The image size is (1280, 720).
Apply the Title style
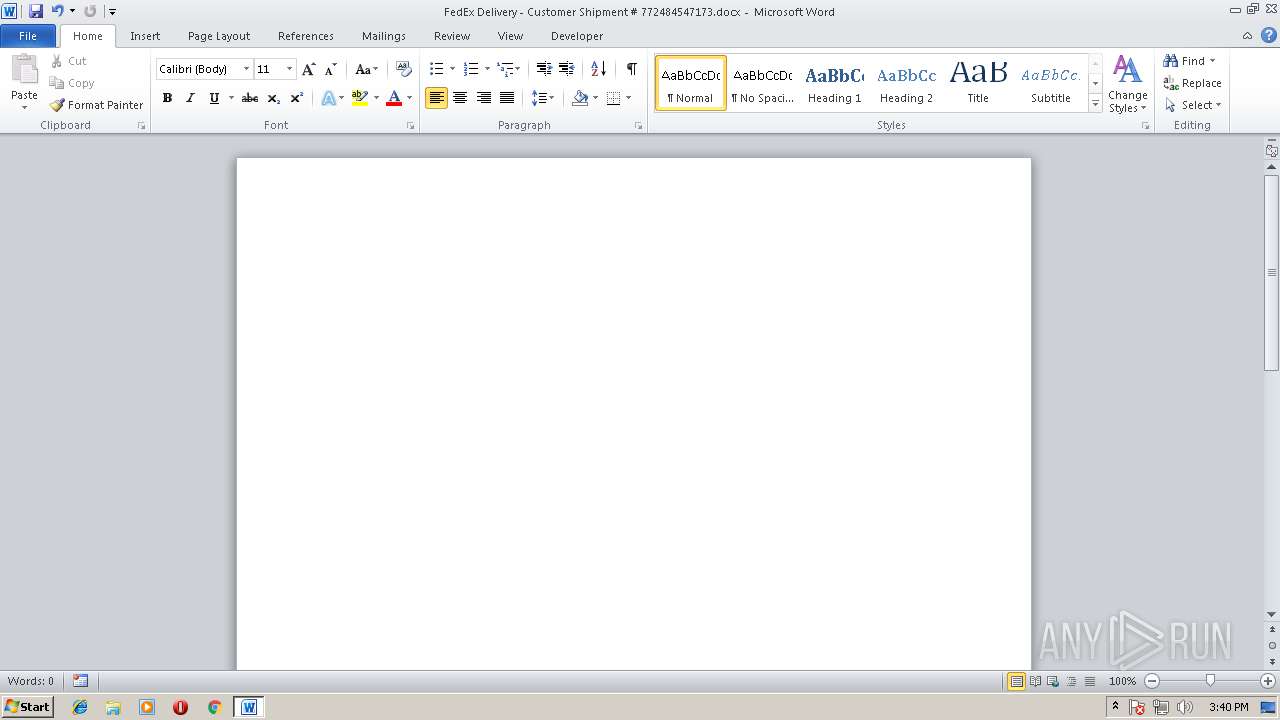(x=978, y=83)
